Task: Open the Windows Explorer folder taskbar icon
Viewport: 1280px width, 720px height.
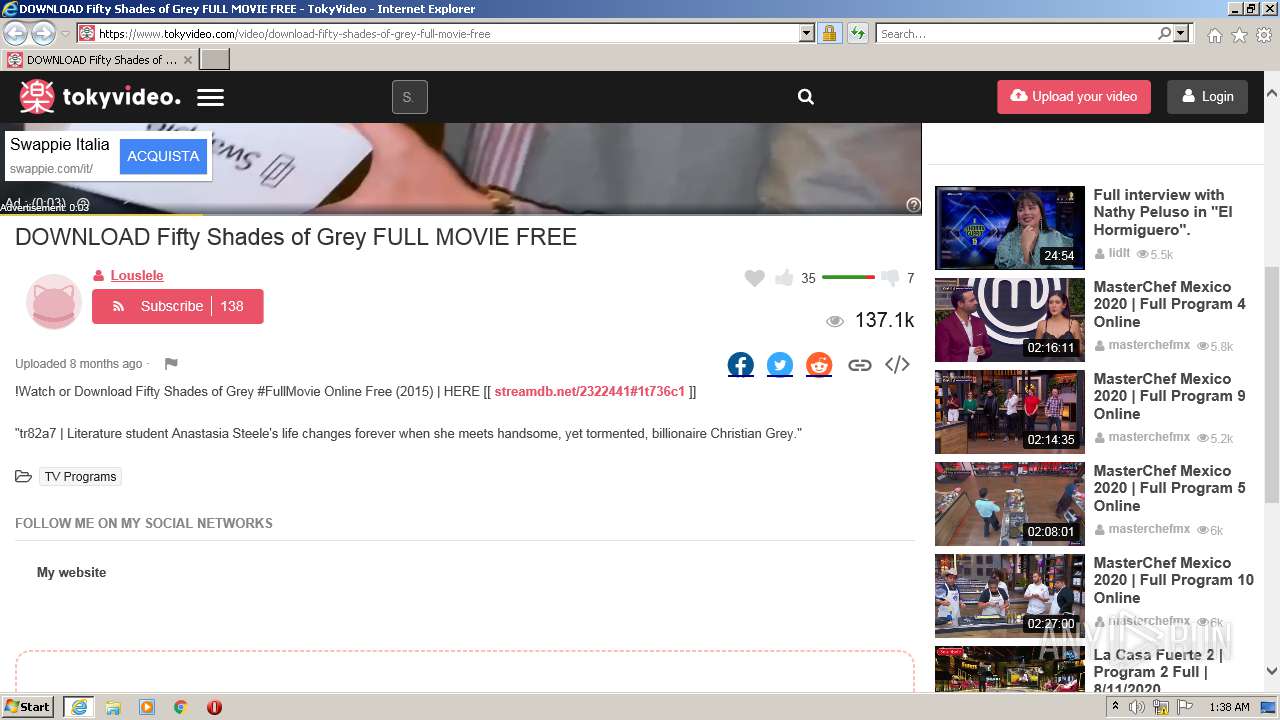Action: (113, 707)
